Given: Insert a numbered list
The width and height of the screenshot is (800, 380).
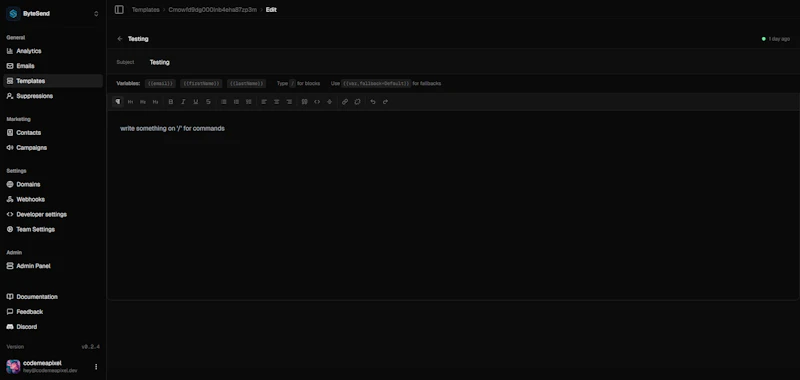Looking at the screenshot, I should pos(236,102).
